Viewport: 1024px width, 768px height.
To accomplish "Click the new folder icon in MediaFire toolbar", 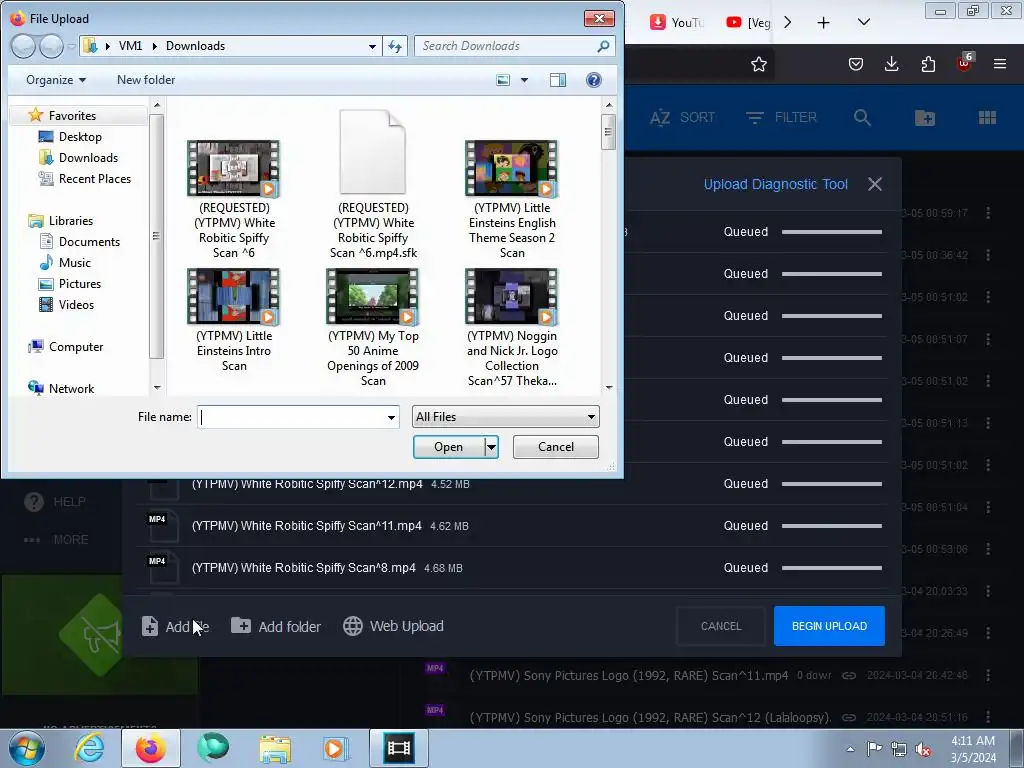I will point(925,118).
